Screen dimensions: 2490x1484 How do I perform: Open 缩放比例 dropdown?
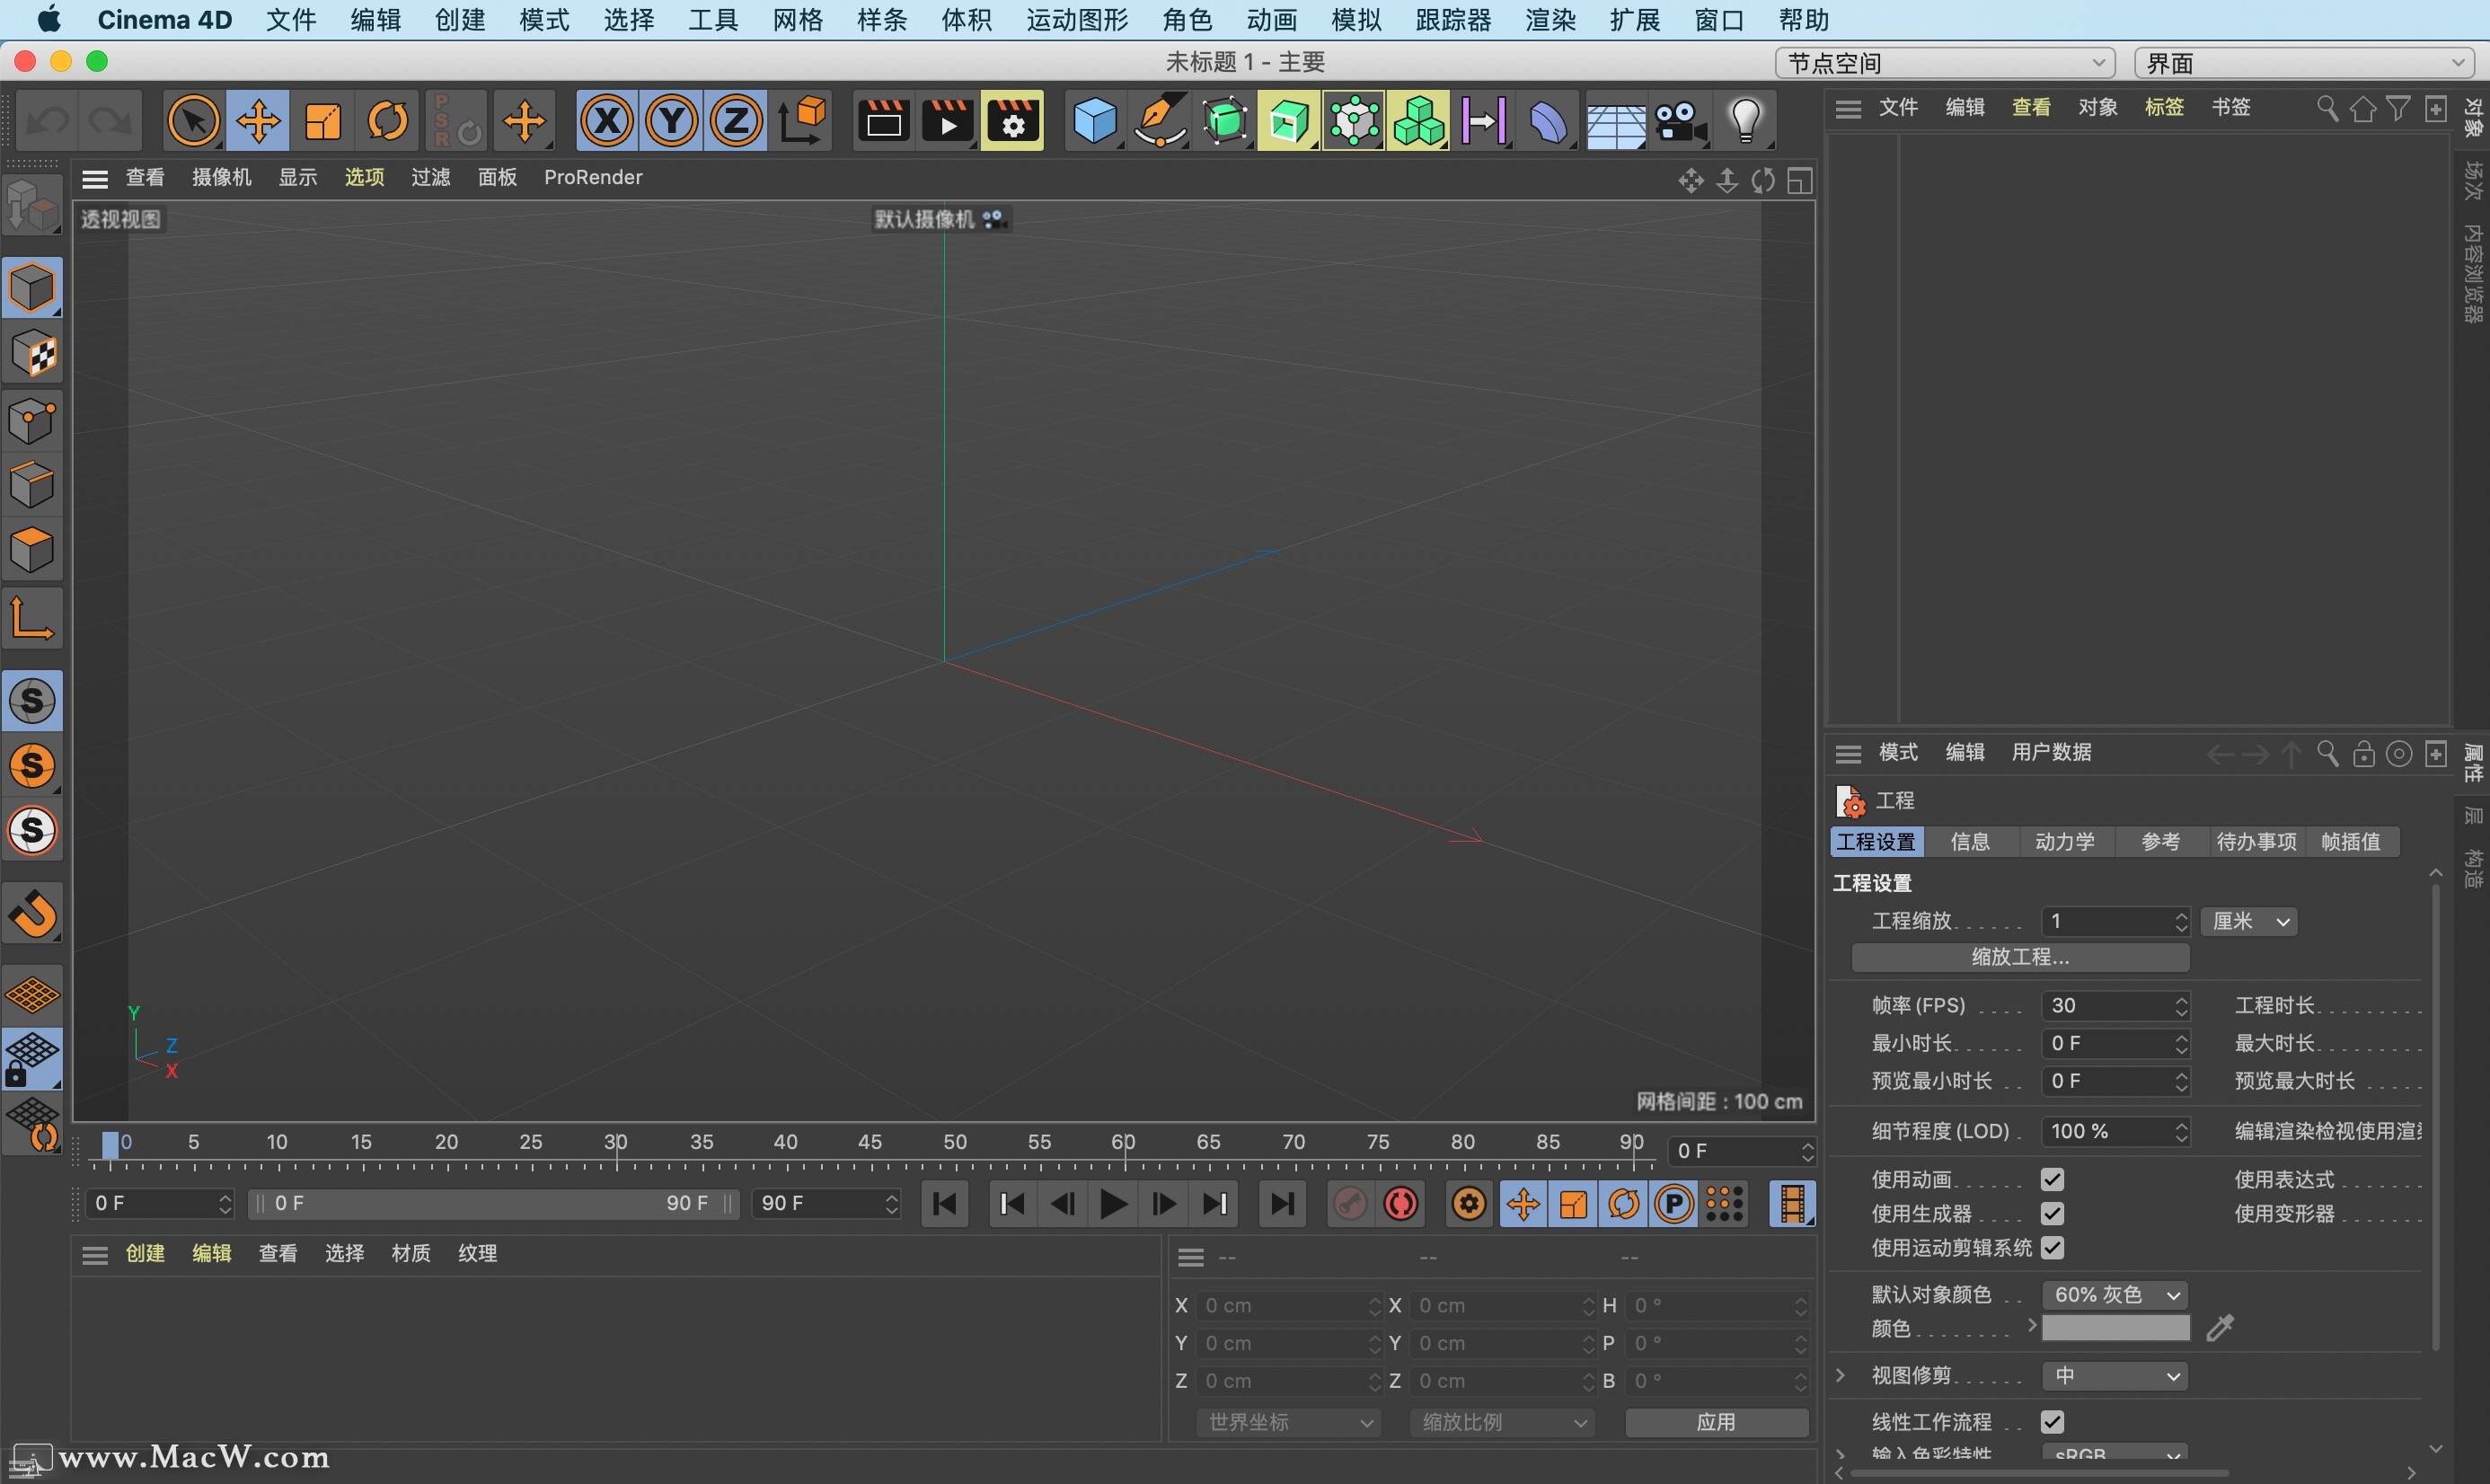[1503, 1422]
